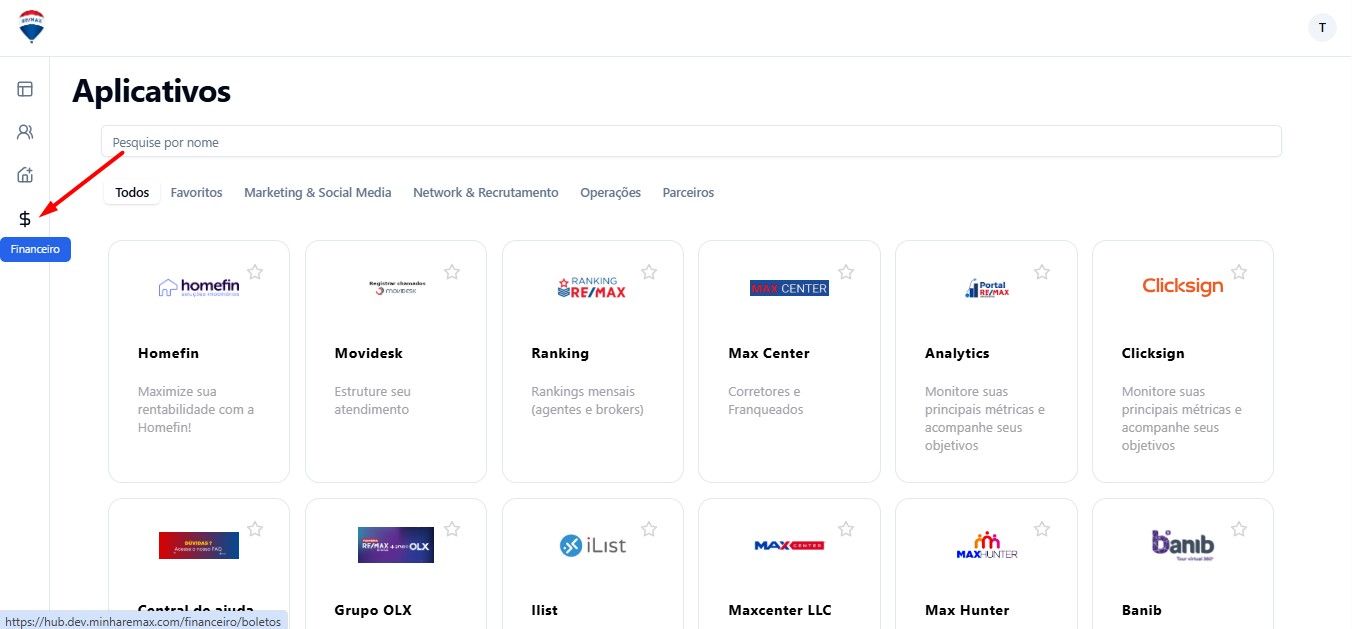Select the Todos tab

[132, 192]
